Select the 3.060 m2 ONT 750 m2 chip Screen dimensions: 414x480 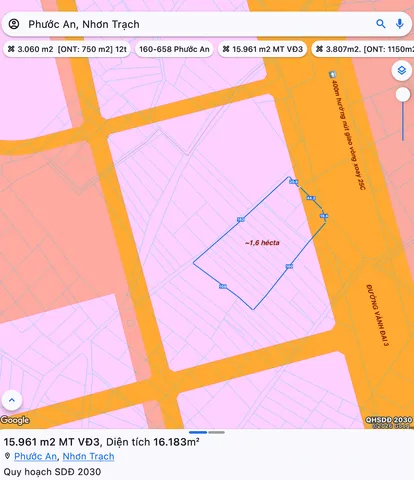pos(67,49)
